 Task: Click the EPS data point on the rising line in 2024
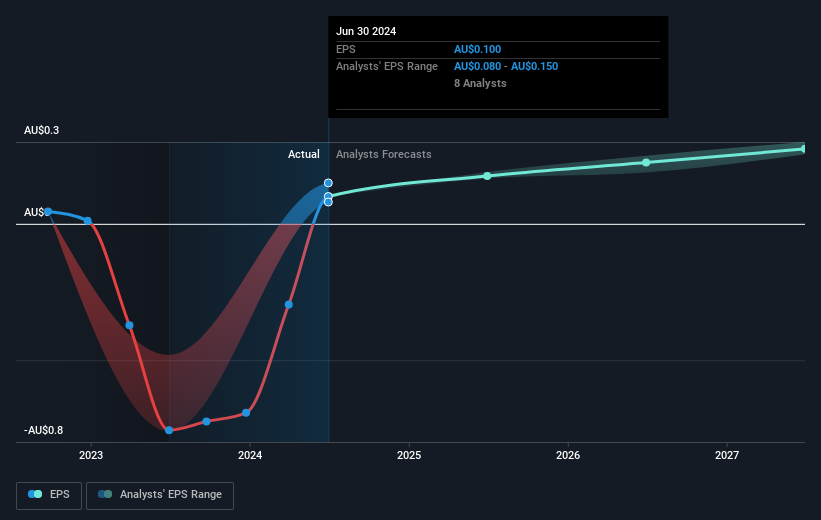click(289, 304)
